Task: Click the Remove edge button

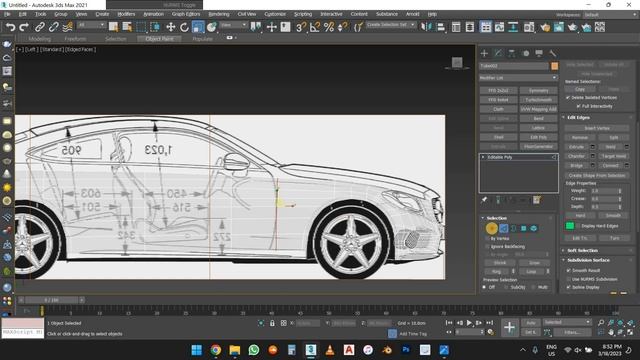Action: coord(580,138)
